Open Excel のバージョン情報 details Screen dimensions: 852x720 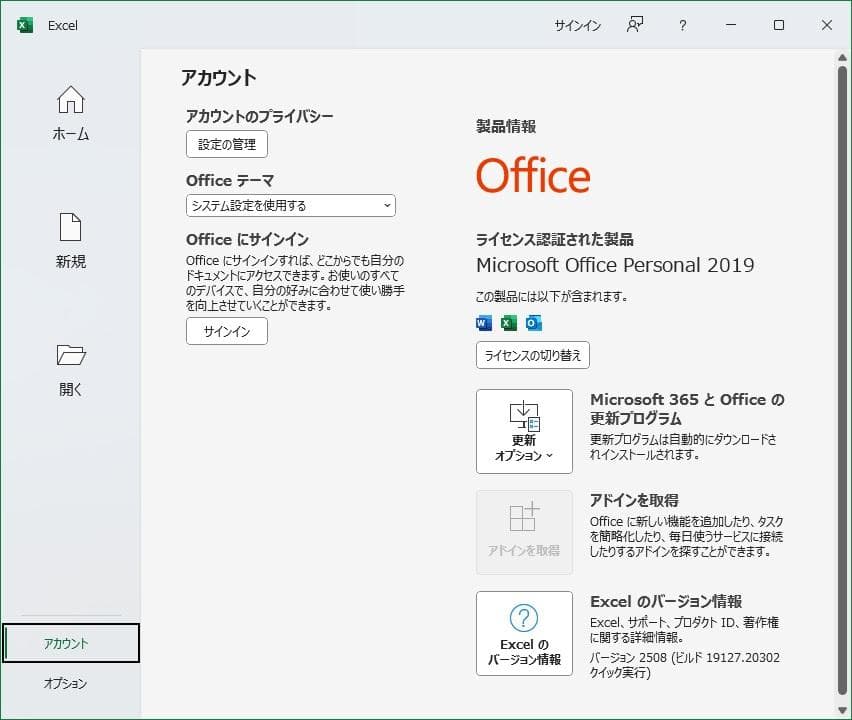tap(524, 633)
